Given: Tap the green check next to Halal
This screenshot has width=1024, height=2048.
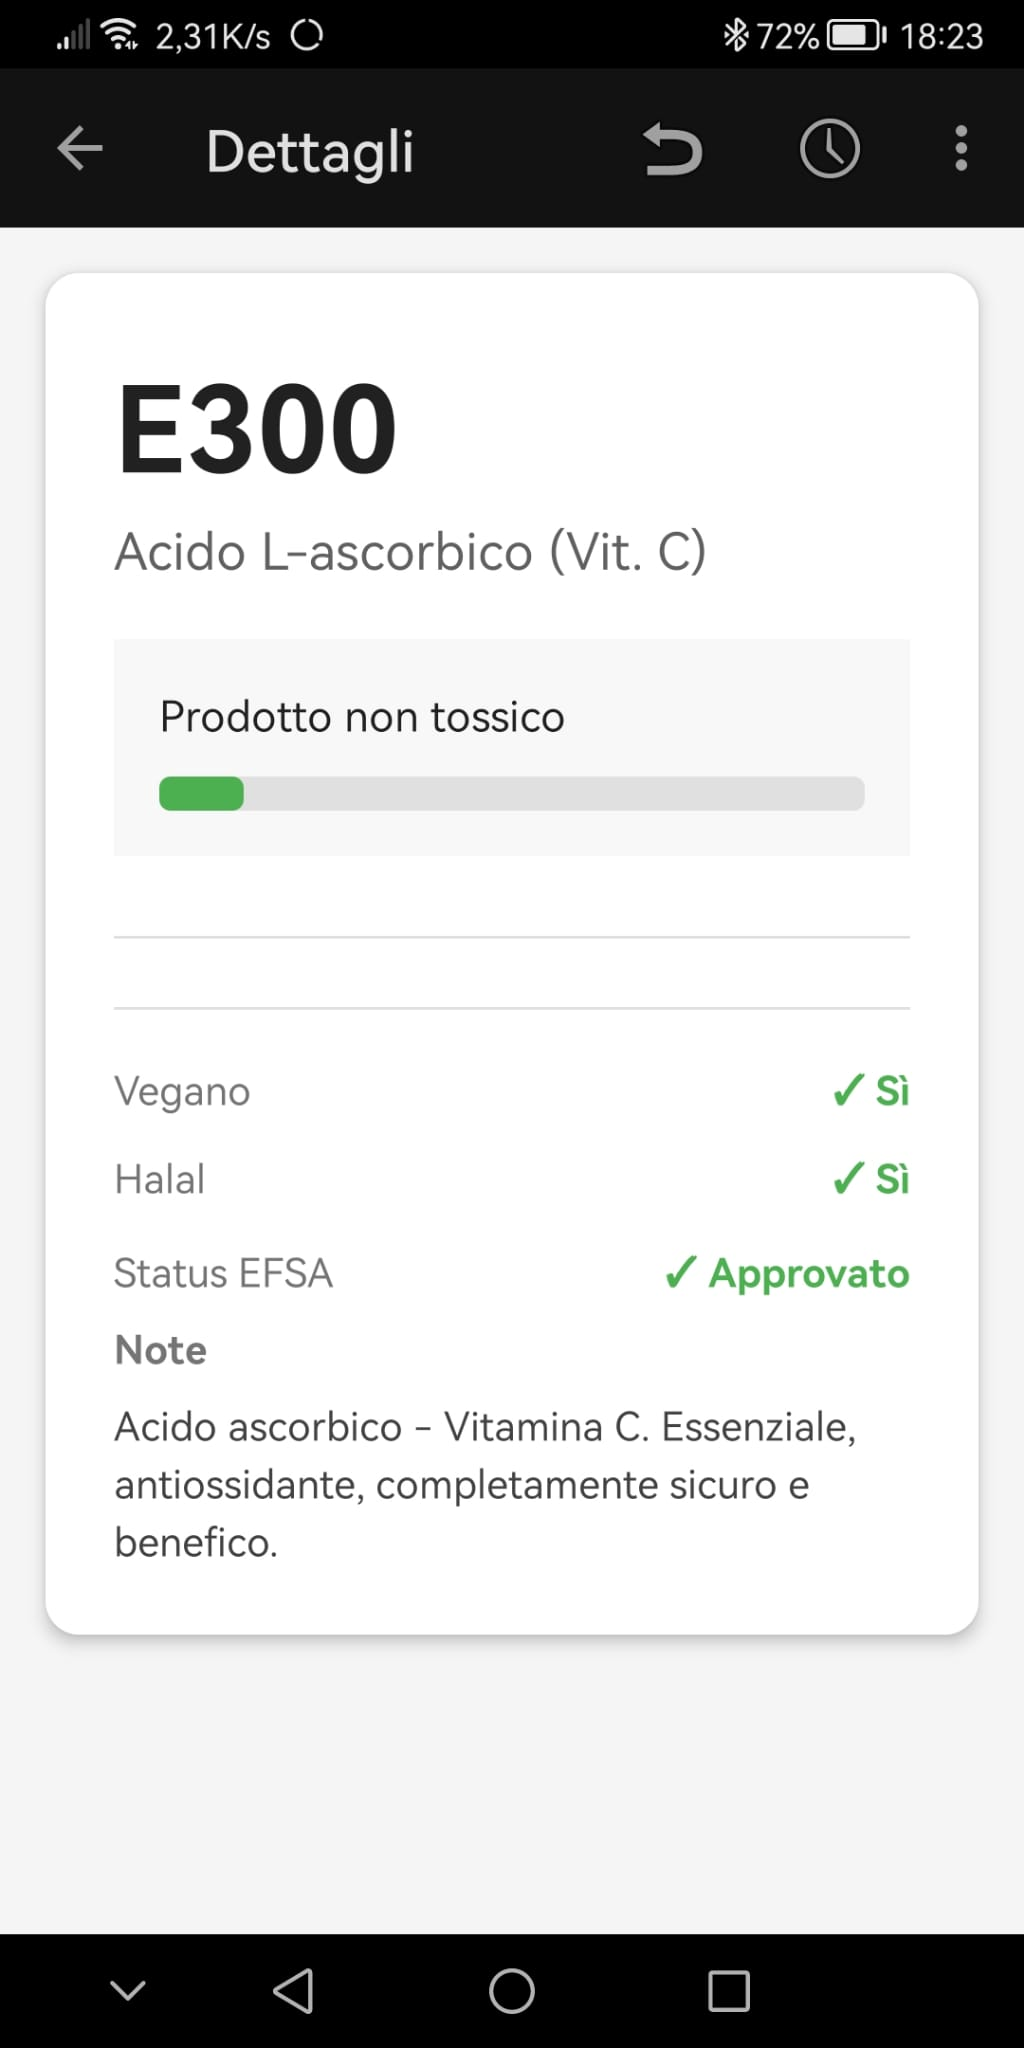Looking at the screenshot, I should click(x=847, y=1179).
